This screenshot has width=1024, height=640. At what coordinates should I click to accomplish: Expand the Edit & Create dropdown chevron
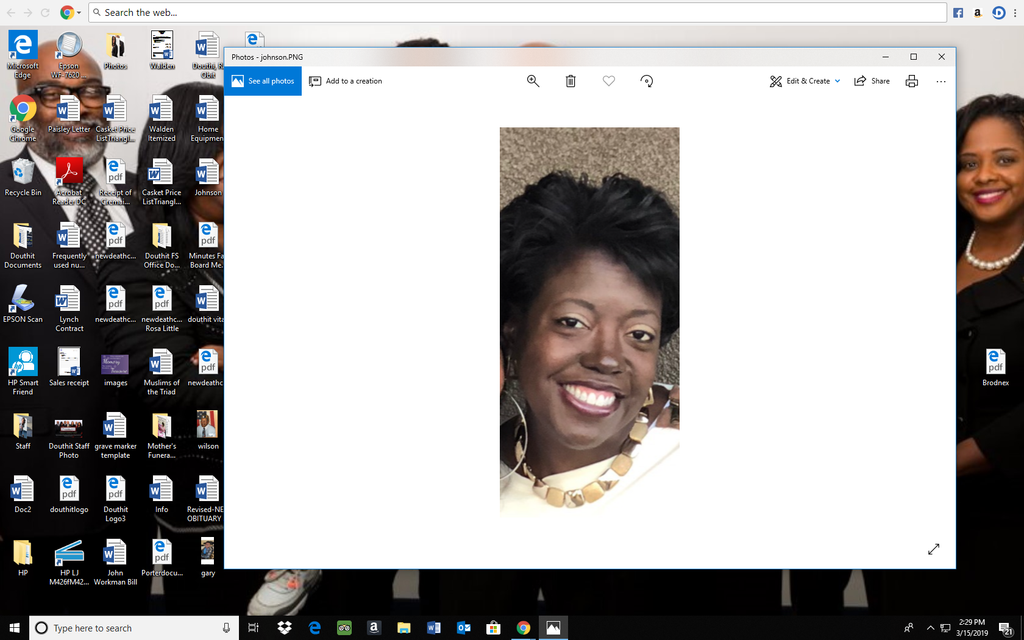(838, 81)
